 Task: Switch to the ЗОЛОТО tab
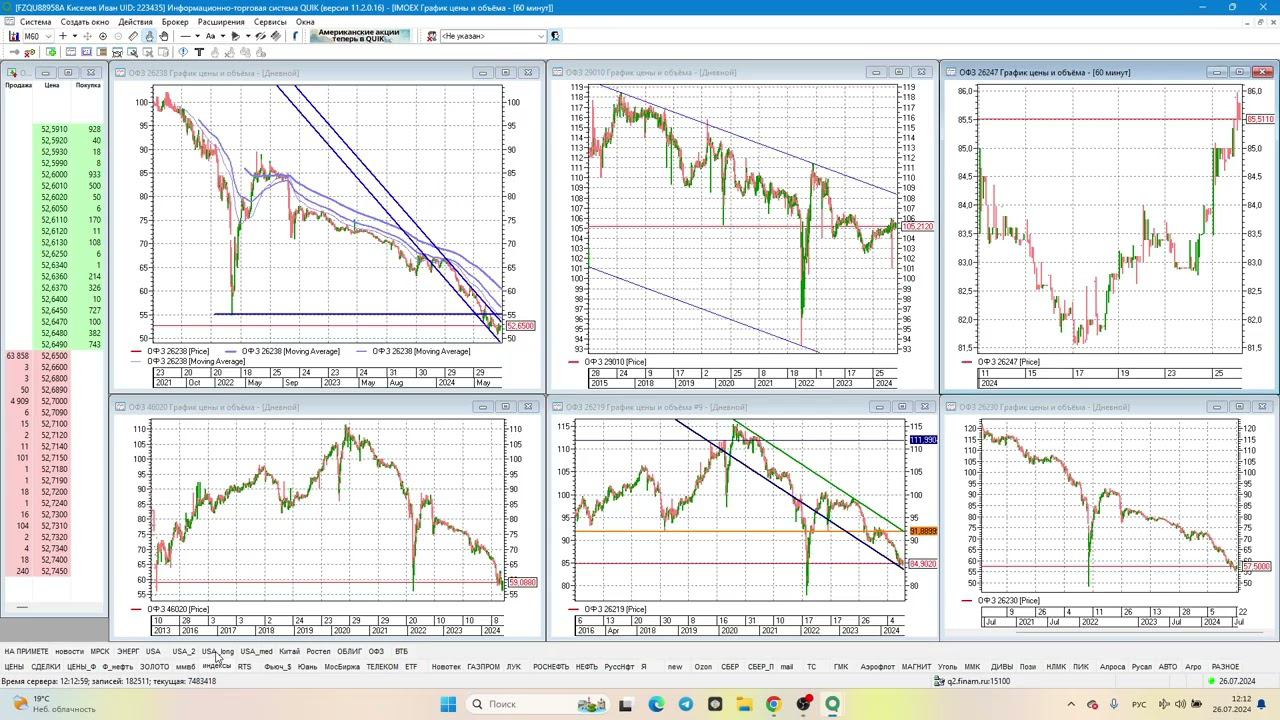154,667
